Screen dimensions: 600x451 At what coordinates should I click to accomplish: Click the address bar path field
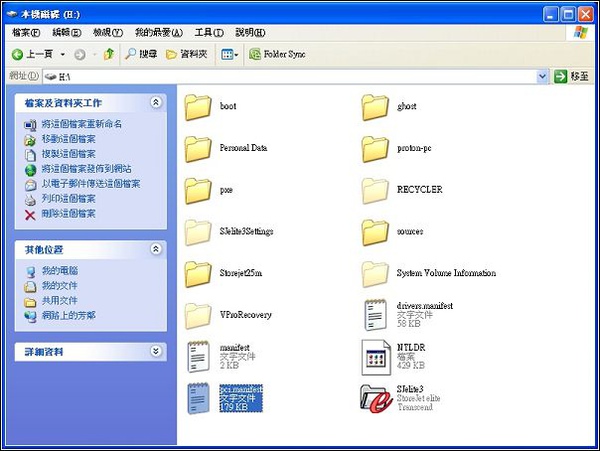click(290, 76)
